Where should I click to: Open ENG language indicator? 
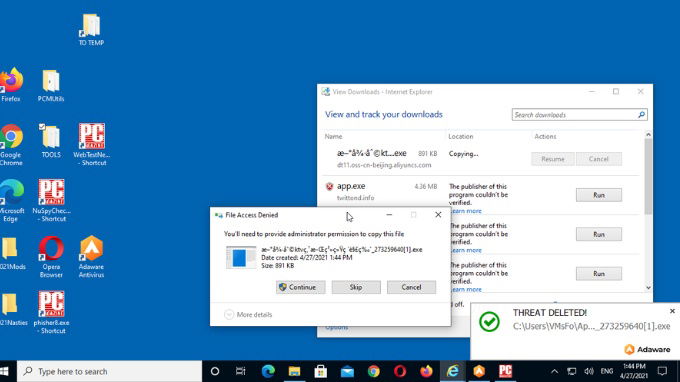pyautogui.click(x=607, y=371)
